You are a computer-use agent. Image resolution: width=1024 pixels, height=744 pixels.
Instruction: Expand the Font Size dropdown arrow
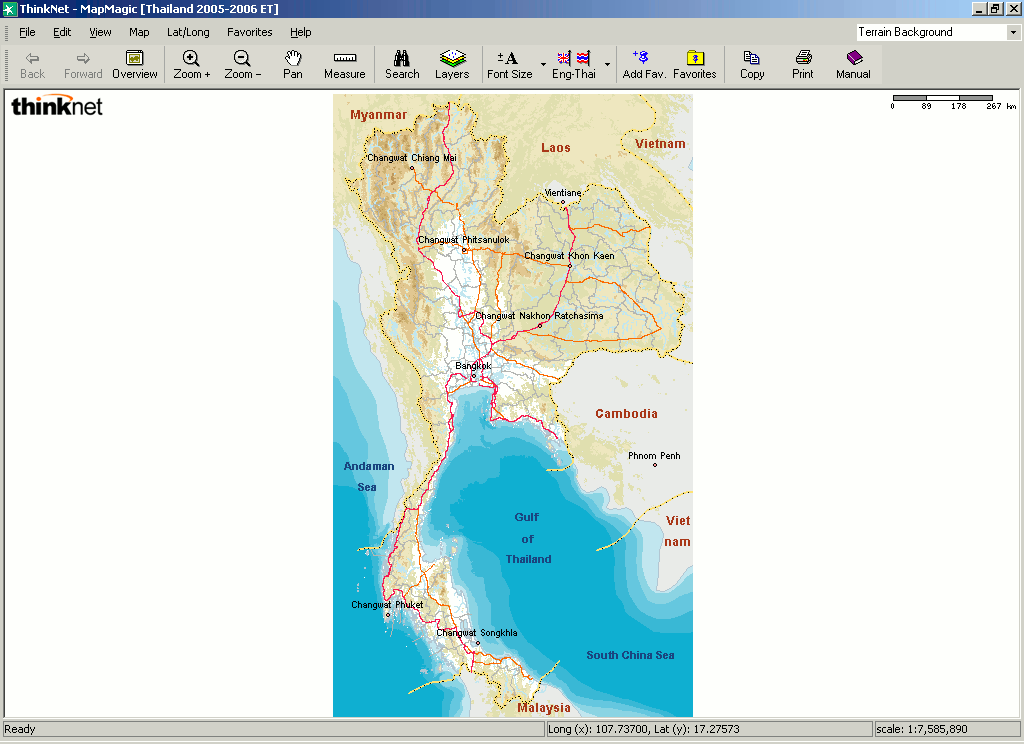[543, 64]
